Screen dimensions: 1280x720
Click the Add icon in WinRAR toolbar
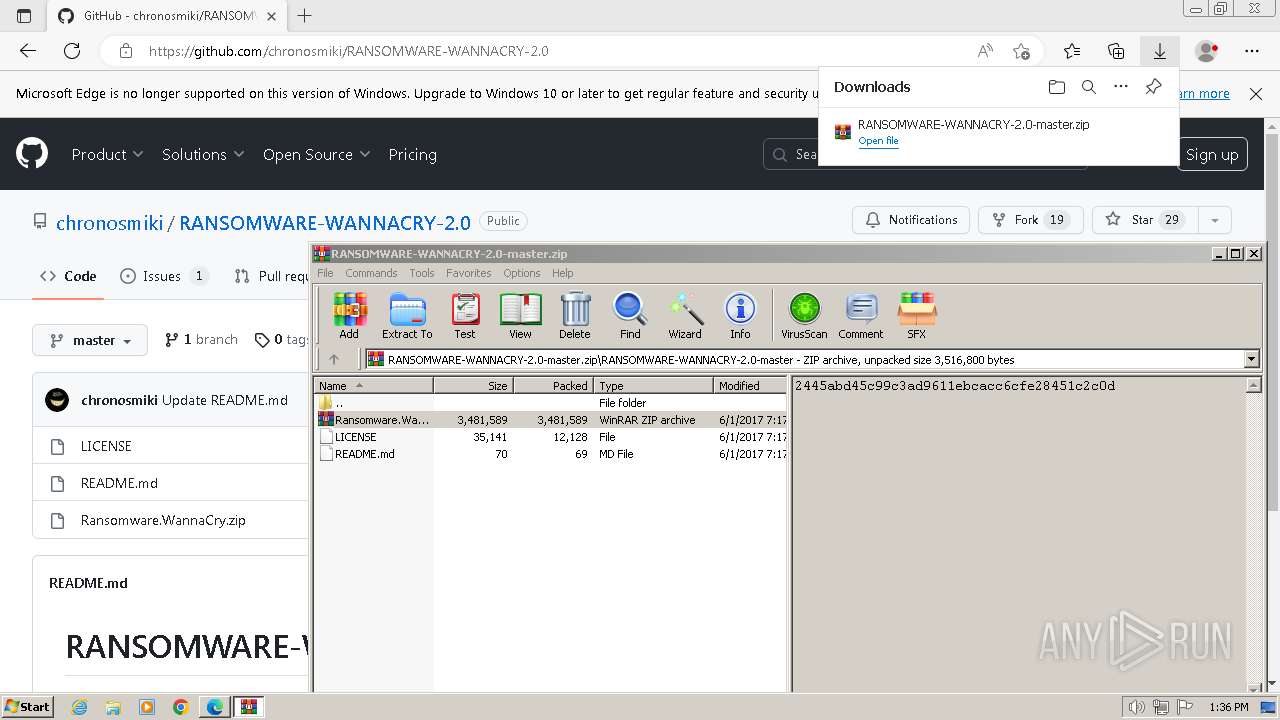coord(349,316)
